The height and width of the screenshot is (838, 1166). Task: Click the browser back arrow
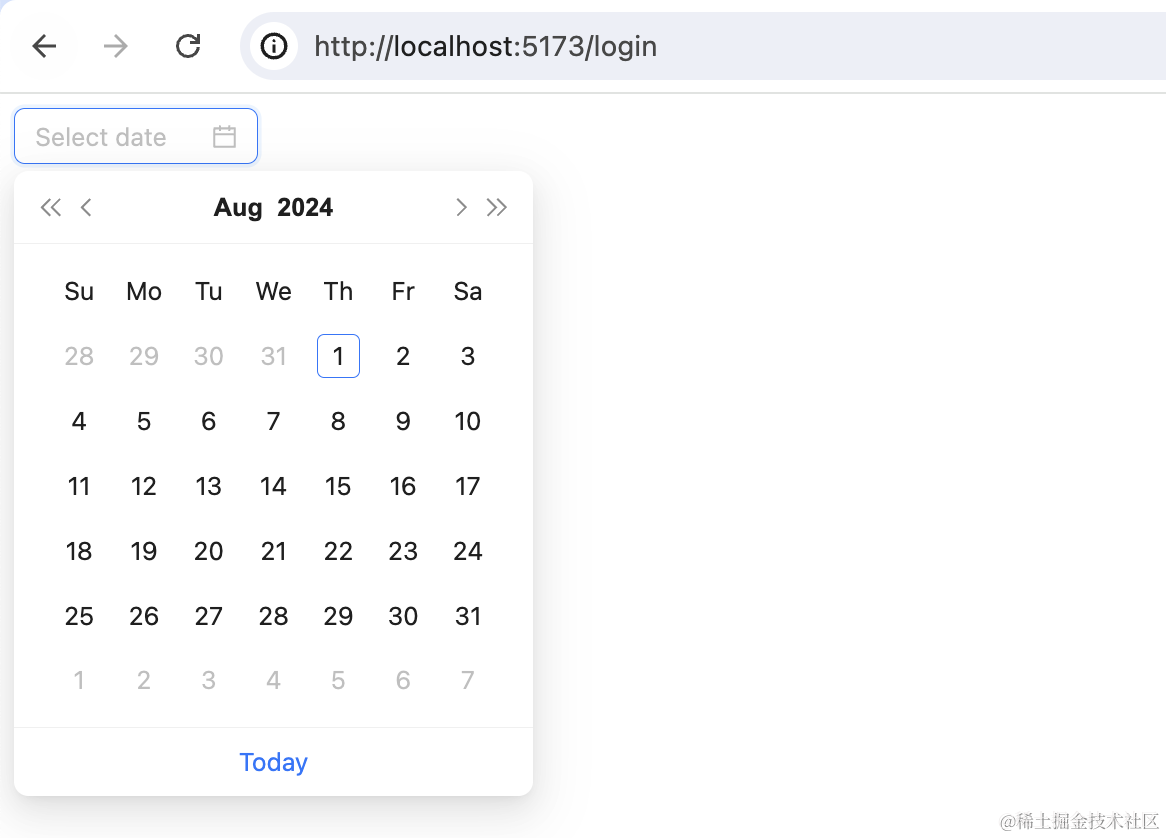coord(44,46)
